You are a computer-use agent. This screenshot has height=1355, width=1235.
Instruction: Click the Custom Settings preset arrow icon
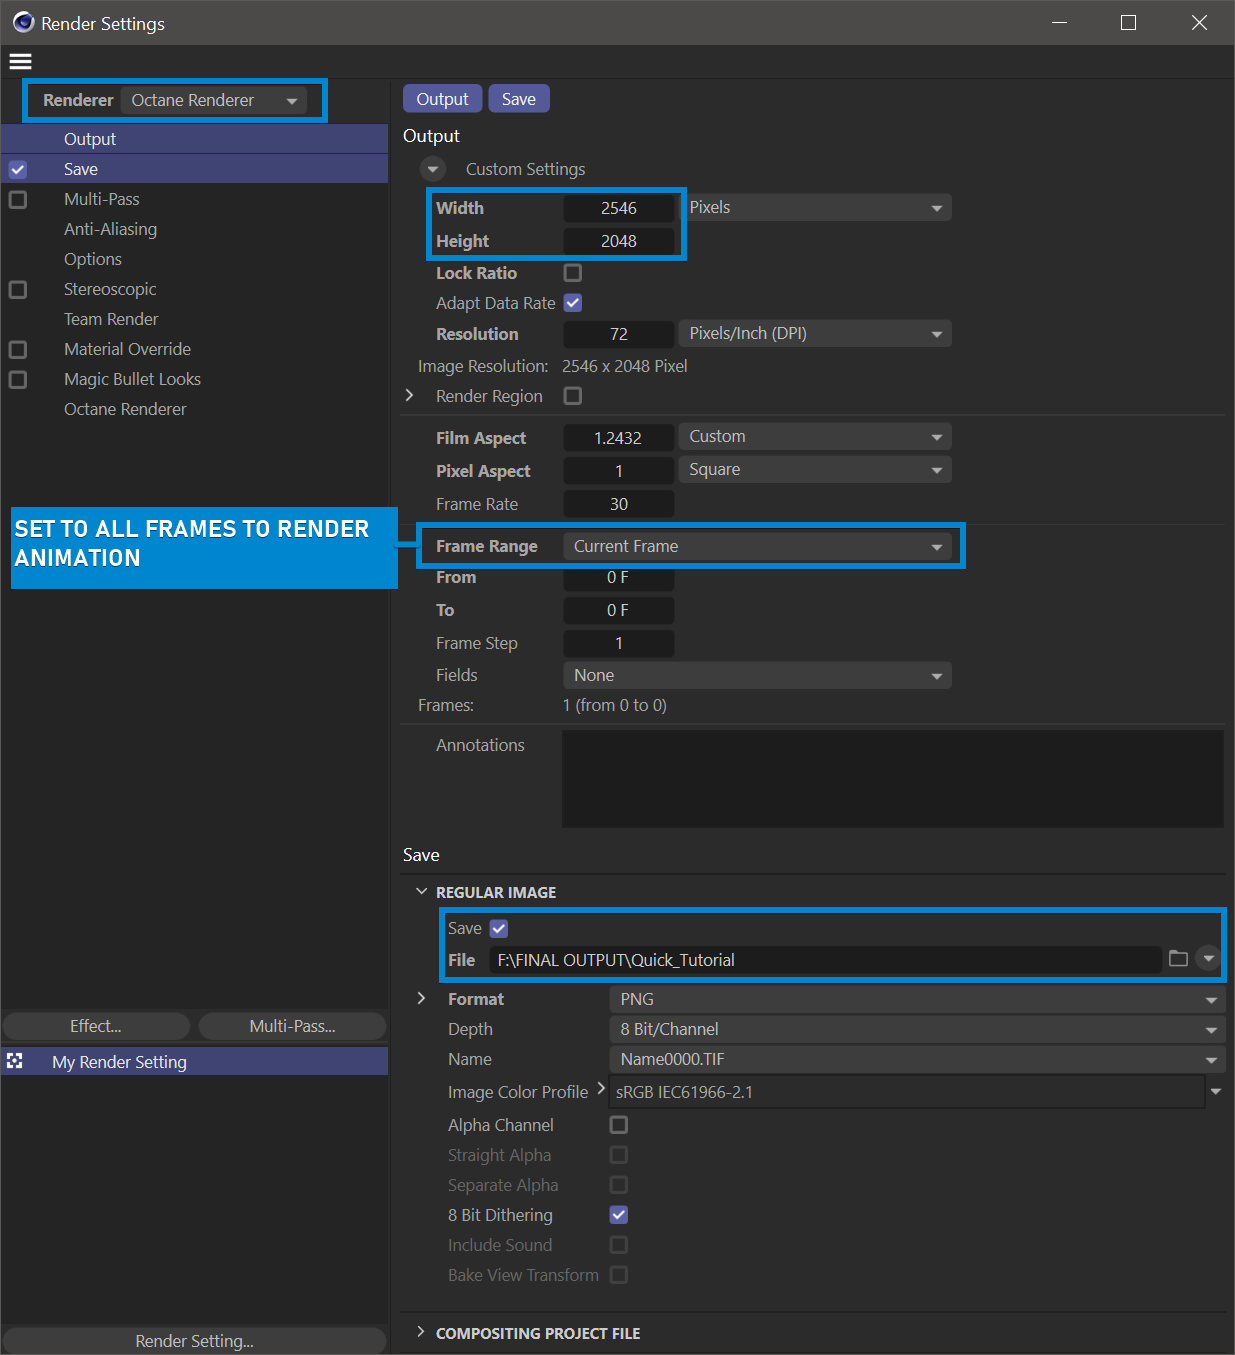(433, 169)
